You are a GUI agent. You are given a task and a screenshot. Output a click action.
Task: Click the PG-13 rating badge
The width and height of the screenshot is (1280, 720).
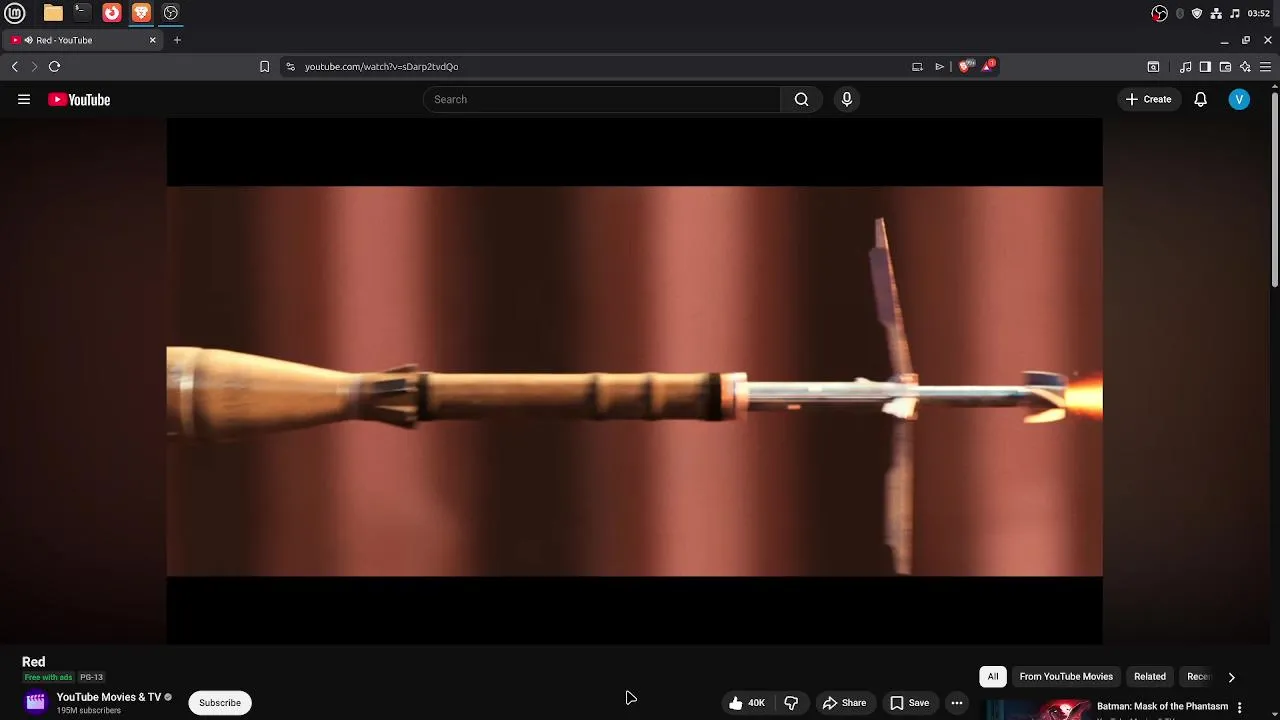[91, 678]
